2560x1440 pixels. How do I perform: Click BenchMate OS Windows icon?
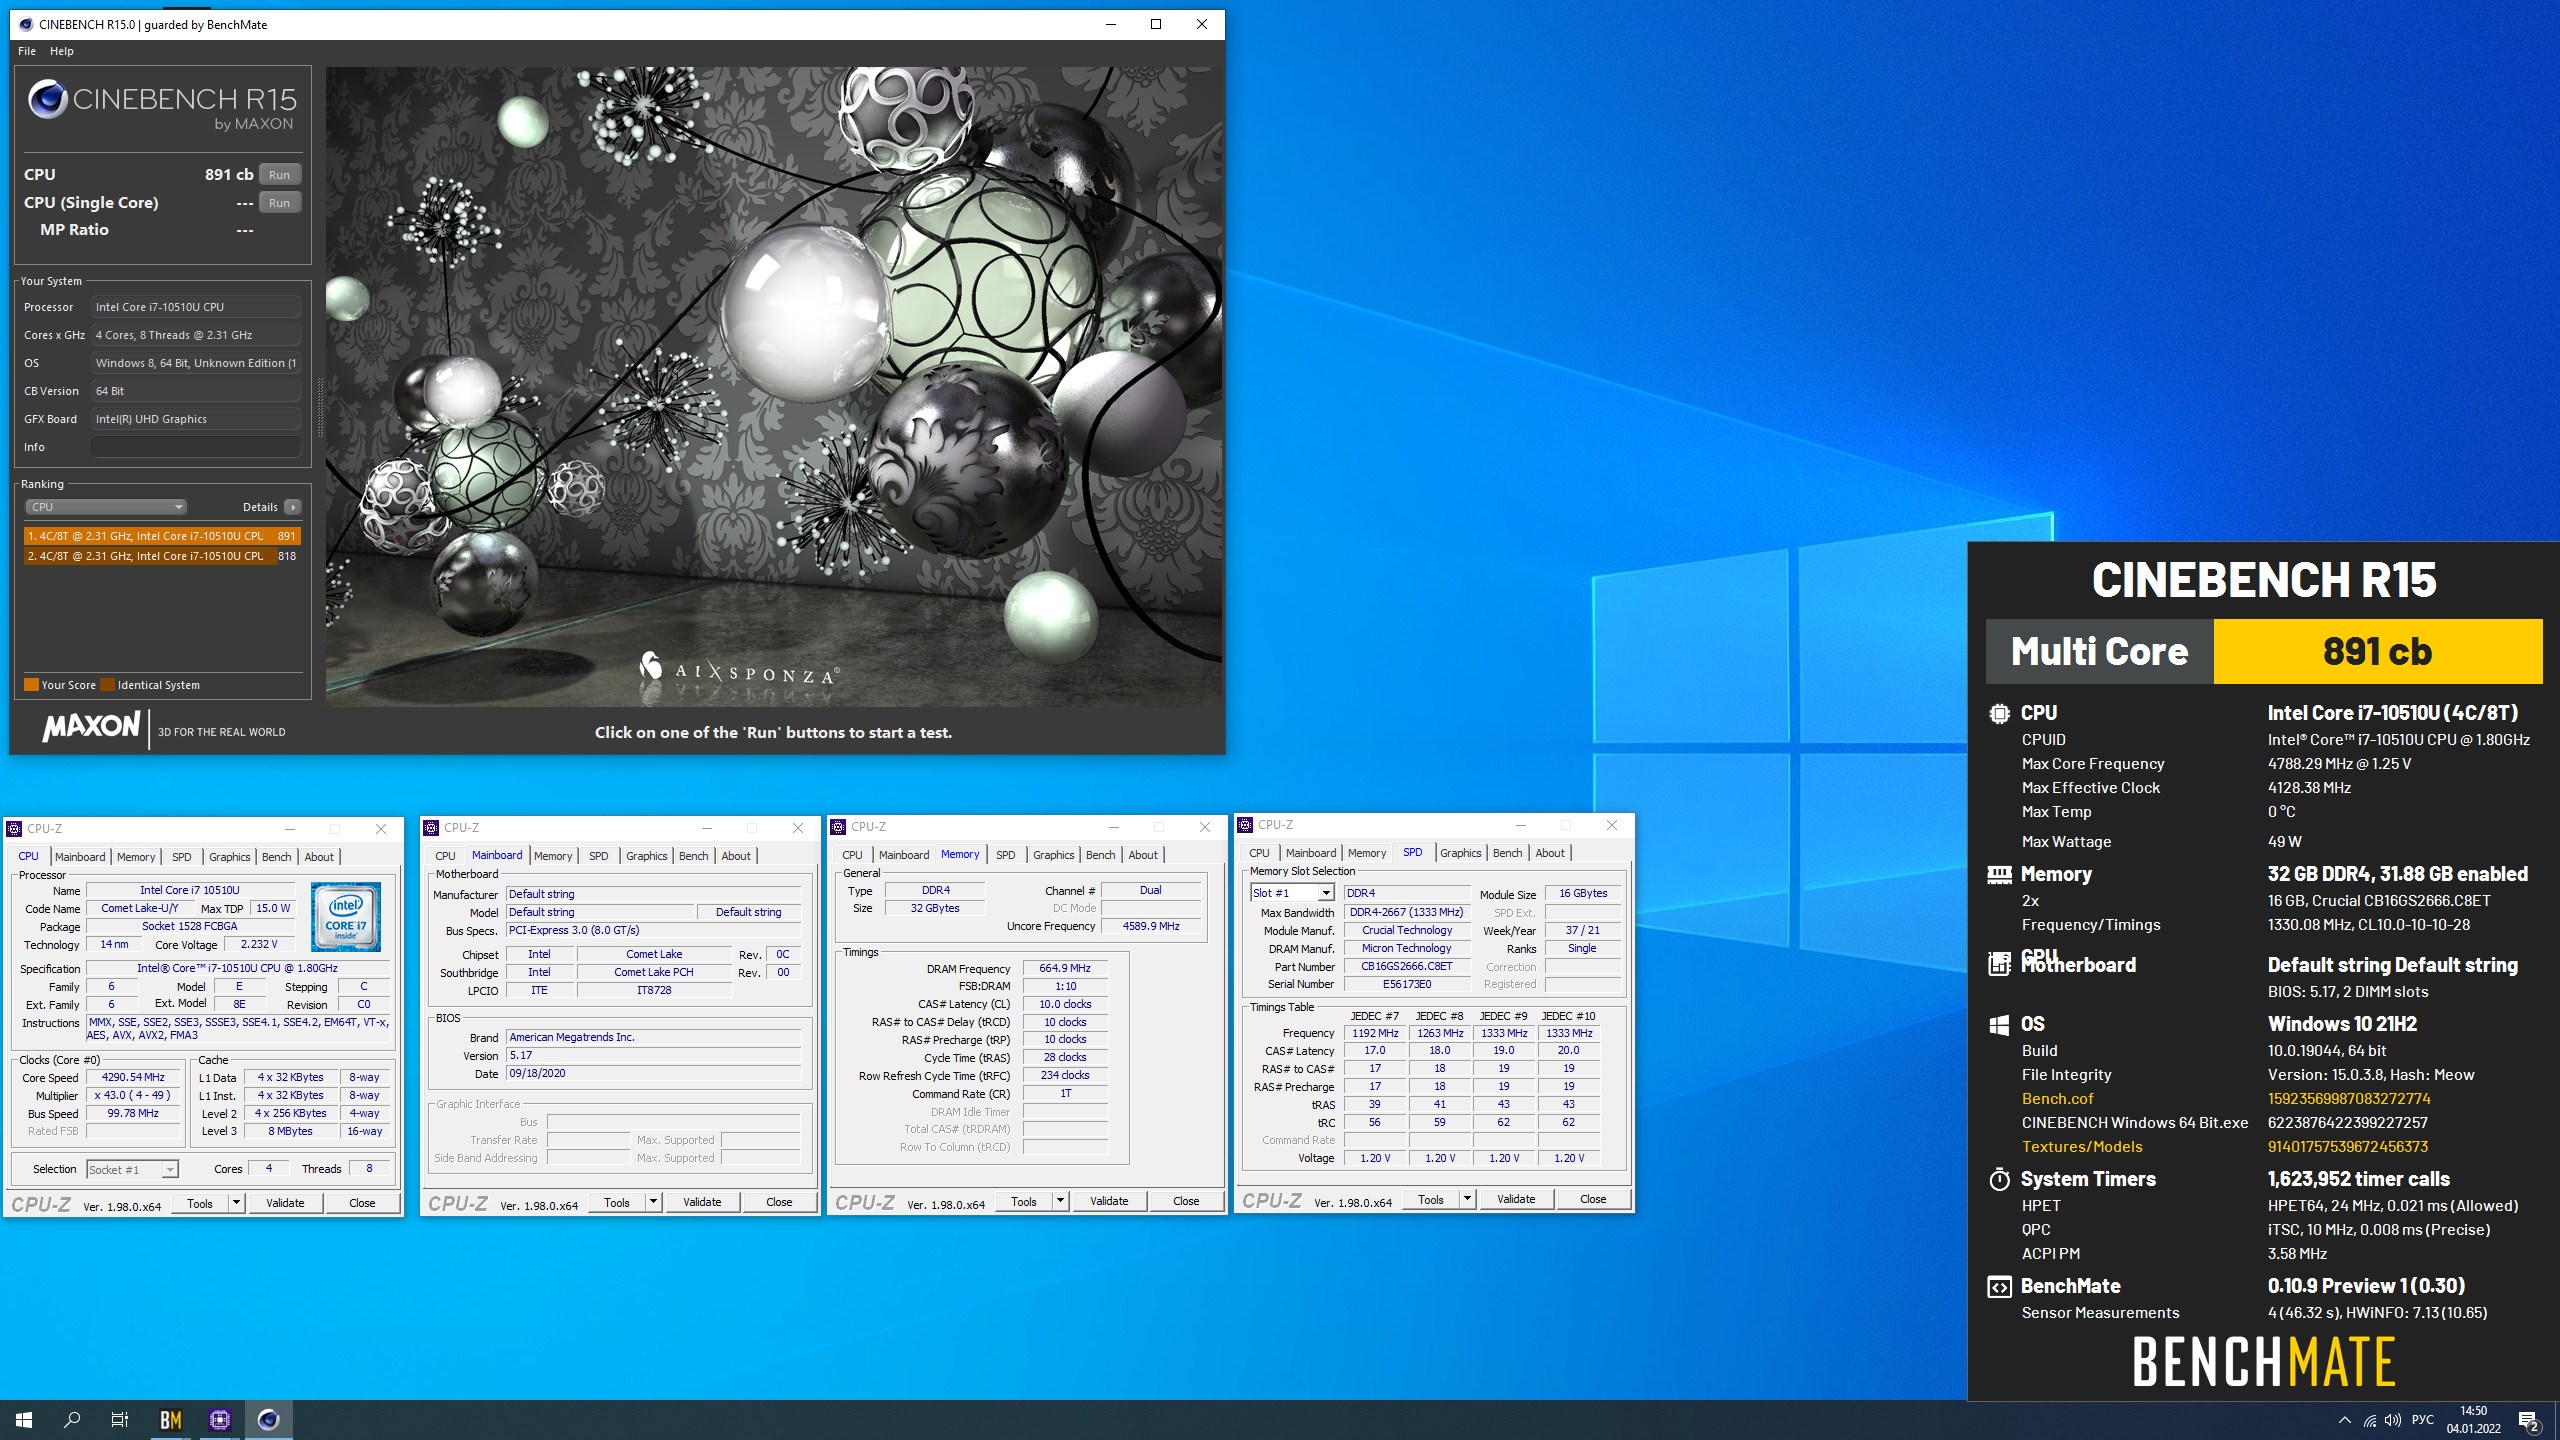click(x=1999, y=1024)
